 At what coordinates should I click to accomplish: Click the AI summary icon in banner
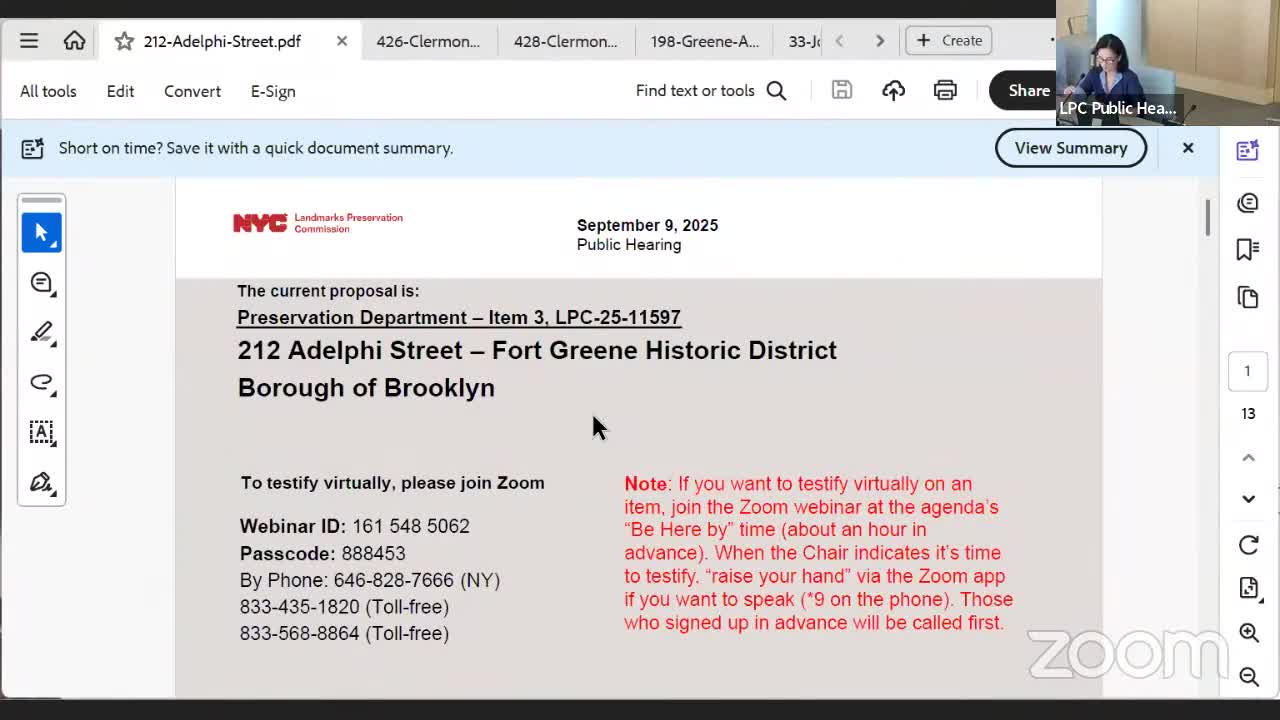[x=33, y=148]
